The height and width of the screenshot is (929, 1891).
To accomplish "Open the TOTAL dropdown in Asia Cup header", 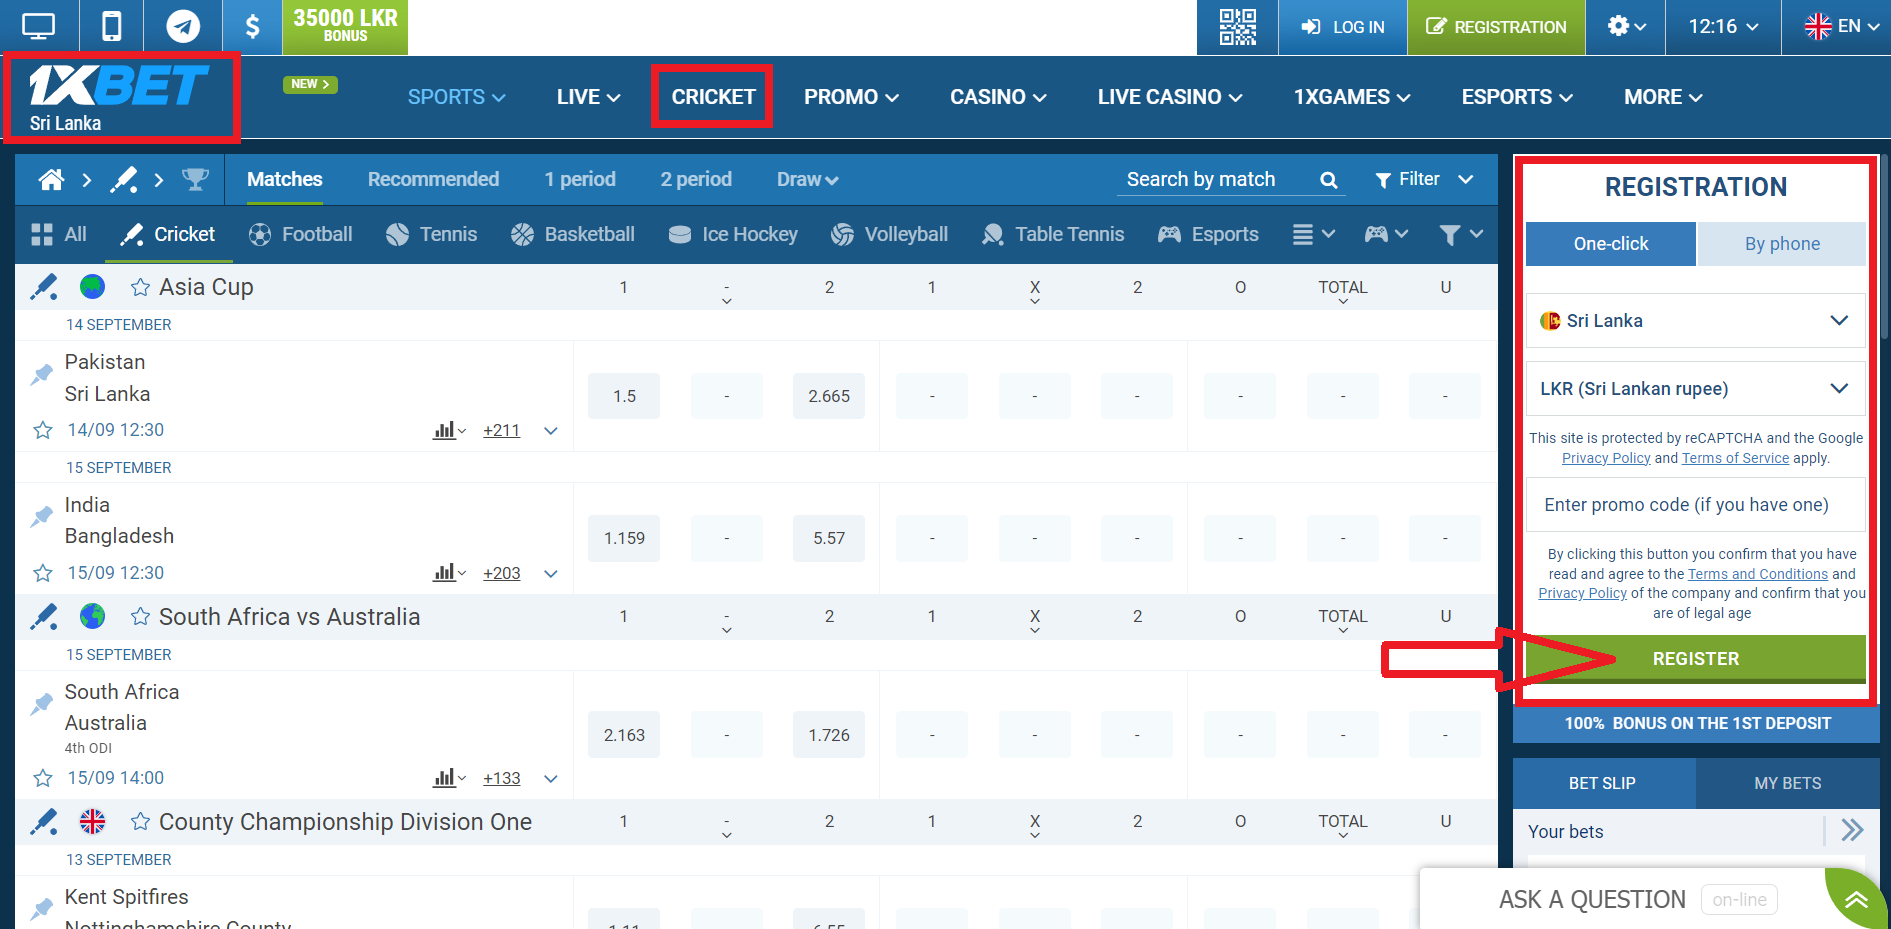I will (x=1342, y=290).
